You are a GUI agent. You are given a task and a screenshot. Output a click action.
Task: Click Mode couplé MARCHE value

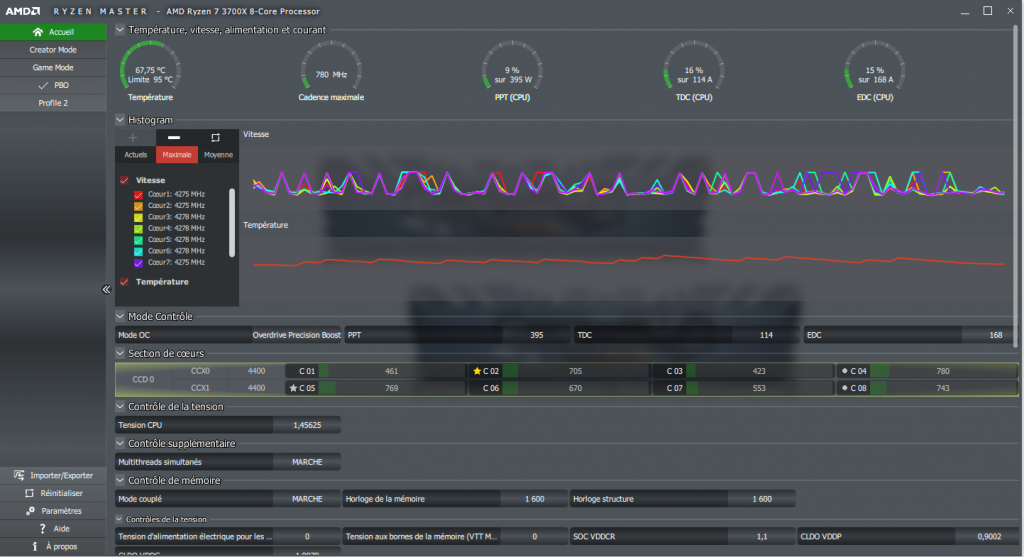pos(307,499)
